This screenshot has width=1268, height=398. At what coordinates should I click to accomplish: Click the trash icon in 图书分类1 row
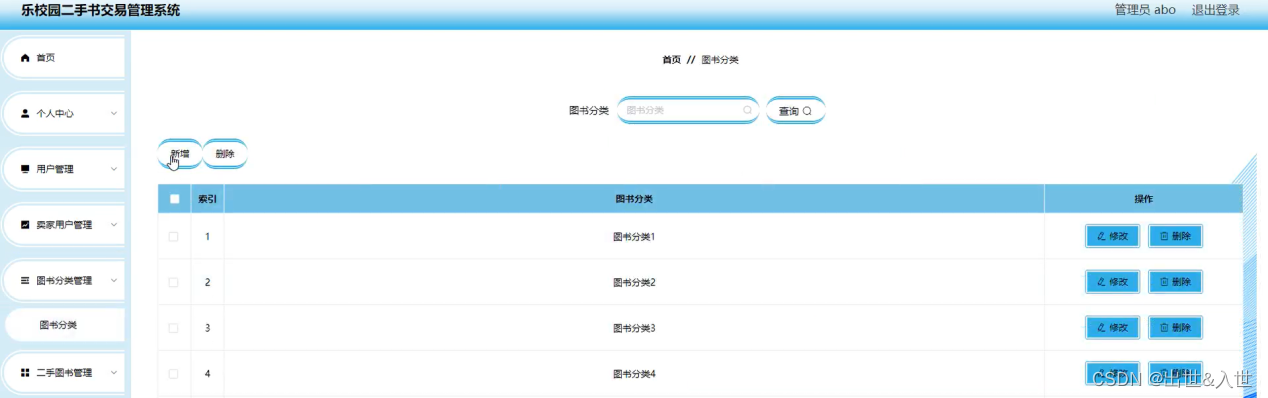[x=1164, y=237]
